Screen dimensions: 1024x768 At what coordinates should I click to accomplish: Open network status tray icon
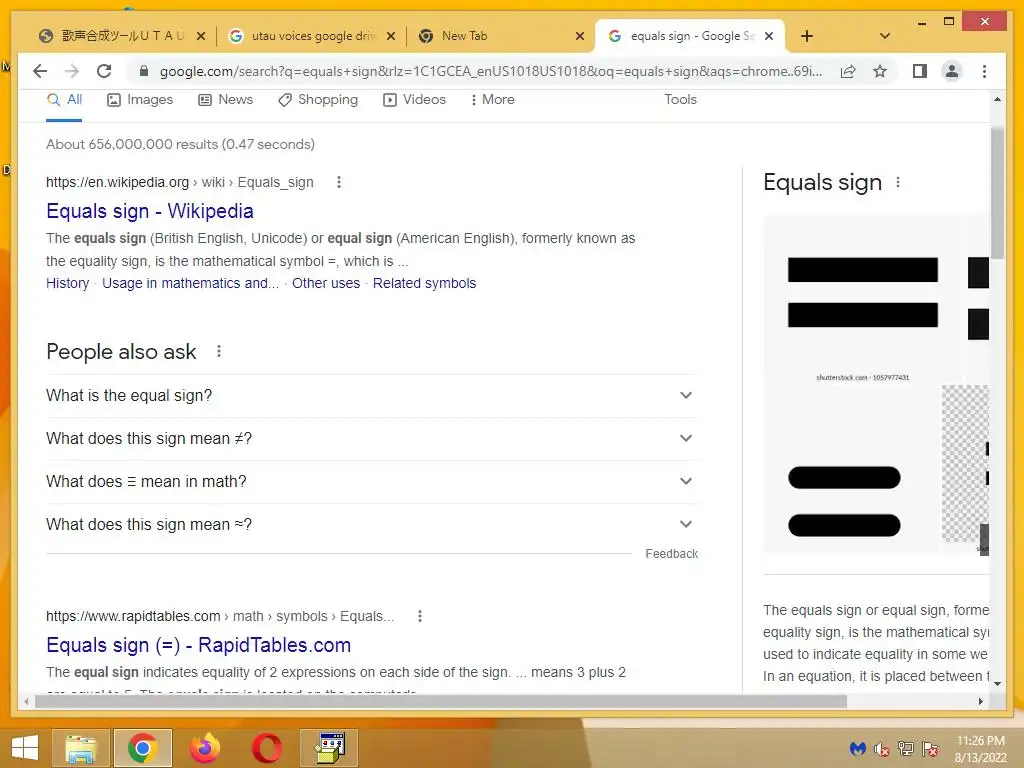click(x=906, y=748)
